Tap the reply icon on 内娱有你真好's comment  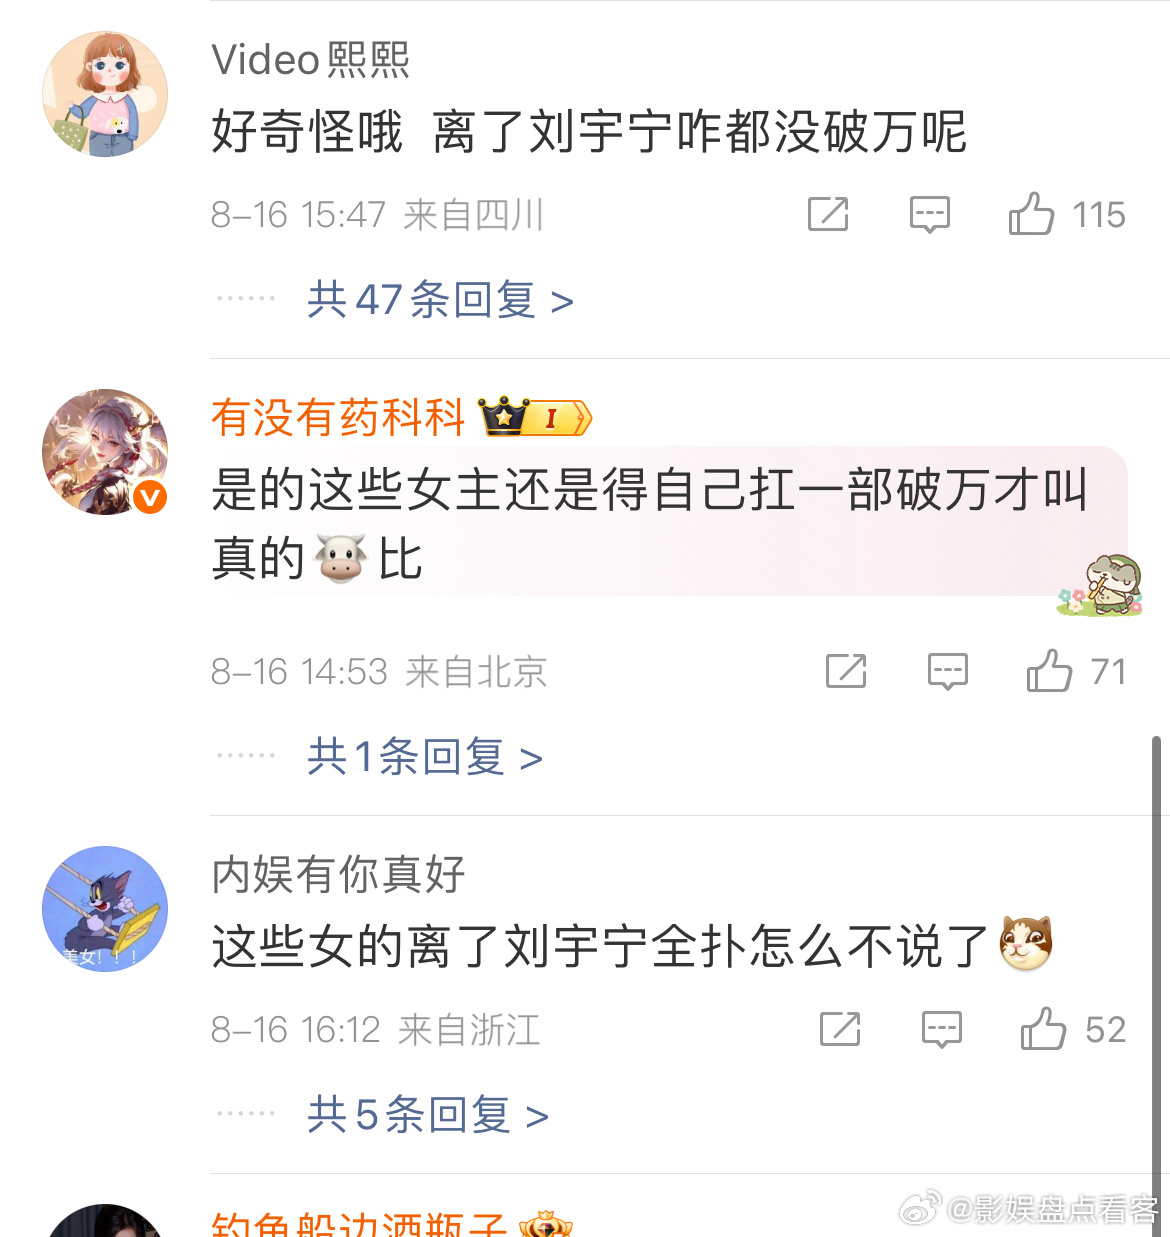(941, 1030)
